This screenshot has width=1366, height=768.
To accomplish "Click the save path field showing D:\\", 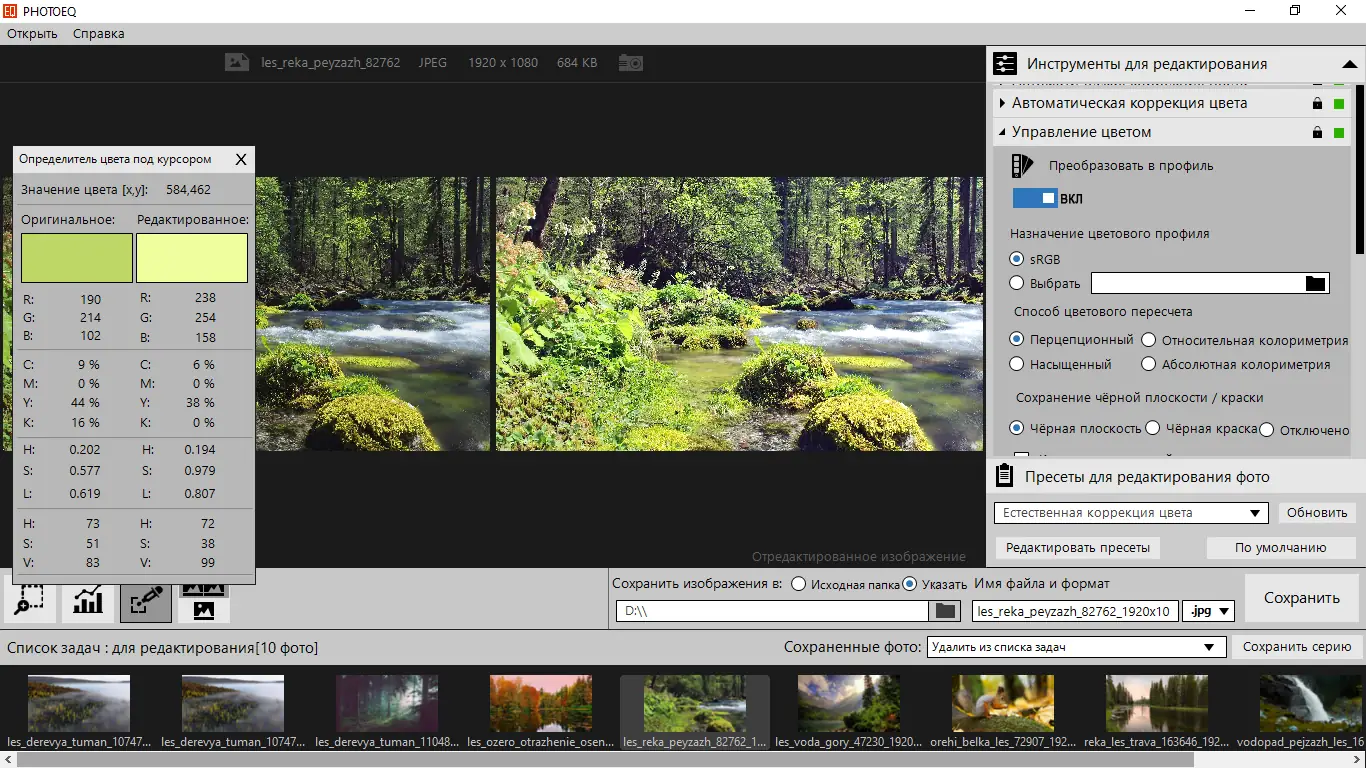I will pos(773,611).
